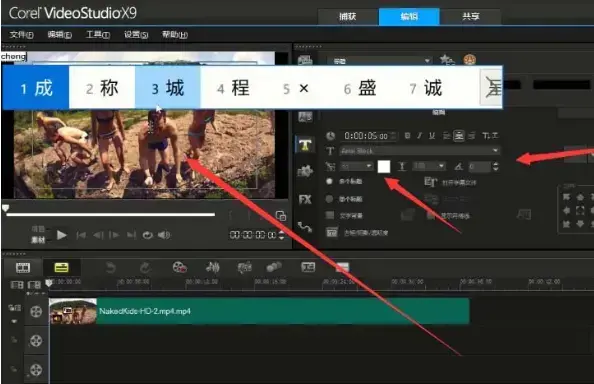Open the Graphic library icon
The width and height of the screenshot is (594, 384).
(305, 172)
